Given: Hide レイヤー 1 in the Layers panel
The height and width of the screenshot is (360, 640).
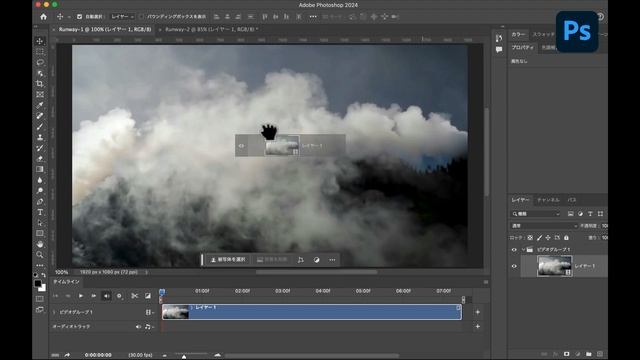Looking at the screenshot, I should point(514,266).
